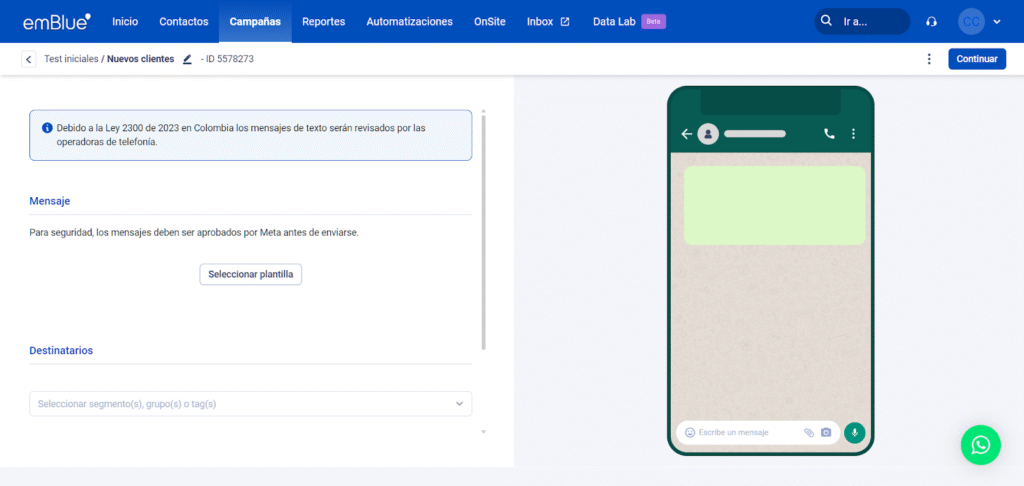Click the headset support icon
1024x486 pixels.
(x=932, y=21)
